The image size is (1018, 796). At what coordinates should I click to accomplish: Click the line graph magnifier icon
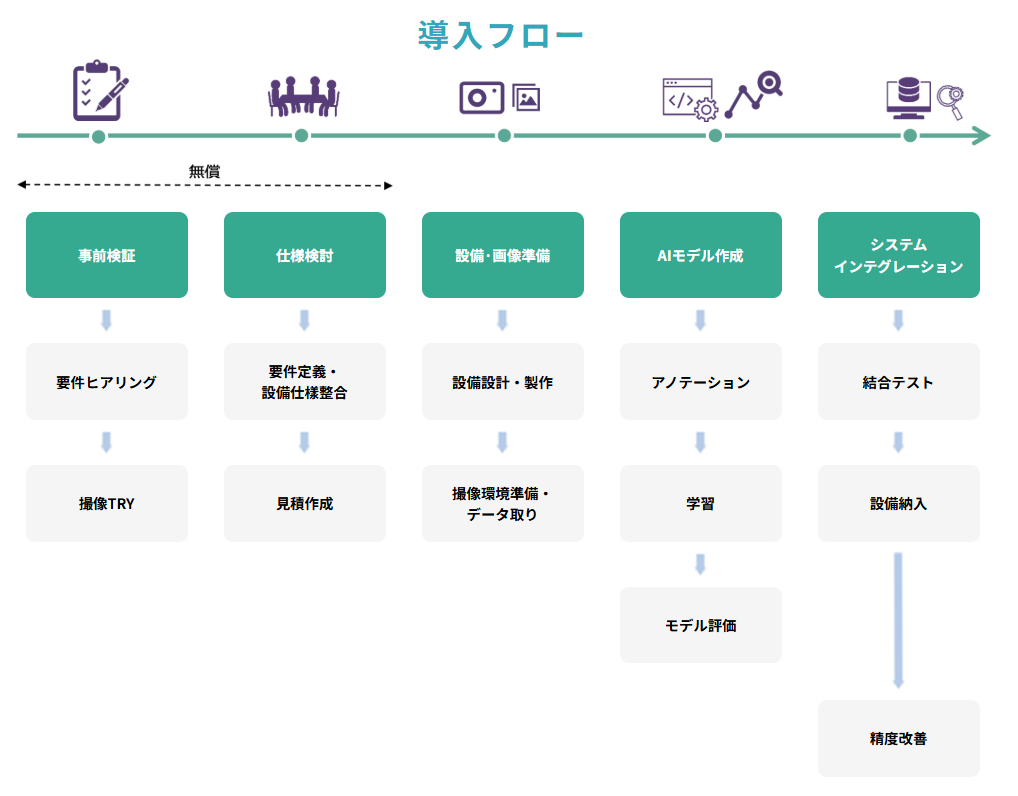754,94
